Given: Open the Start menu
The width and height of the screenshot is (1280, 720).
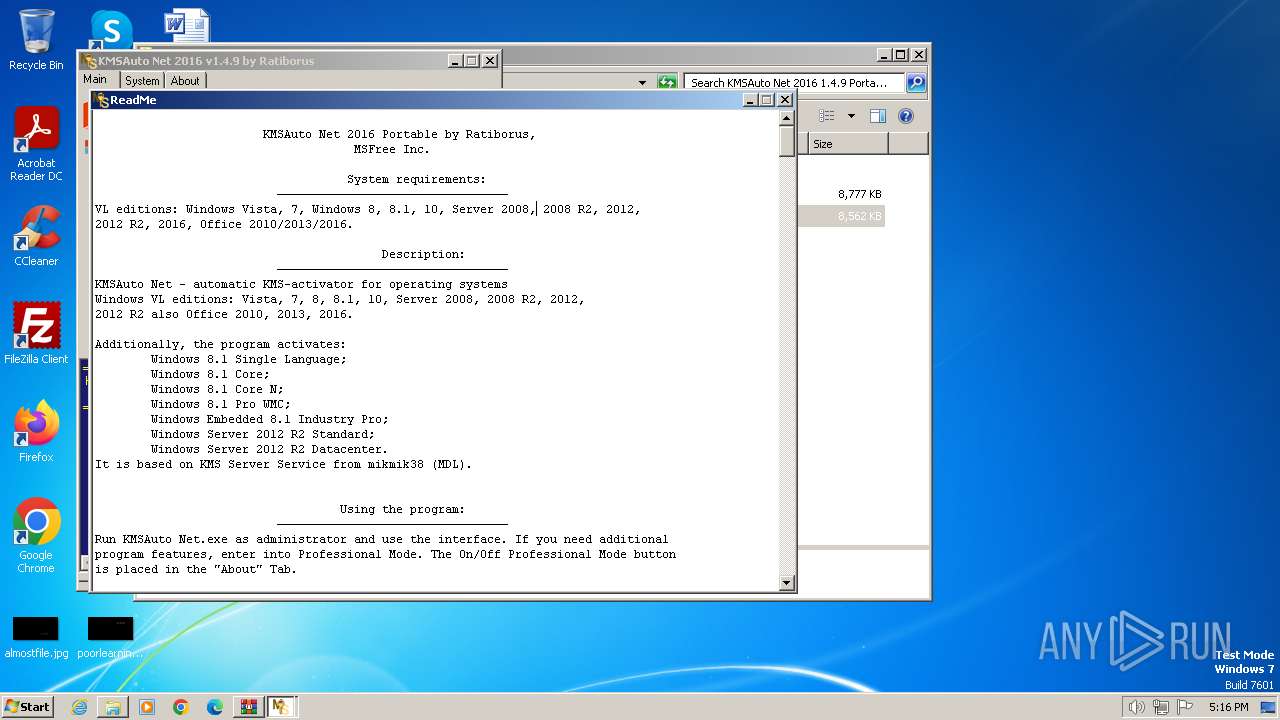Looking at the screenshot, I should pyautogui.click(x=28, y=706).
